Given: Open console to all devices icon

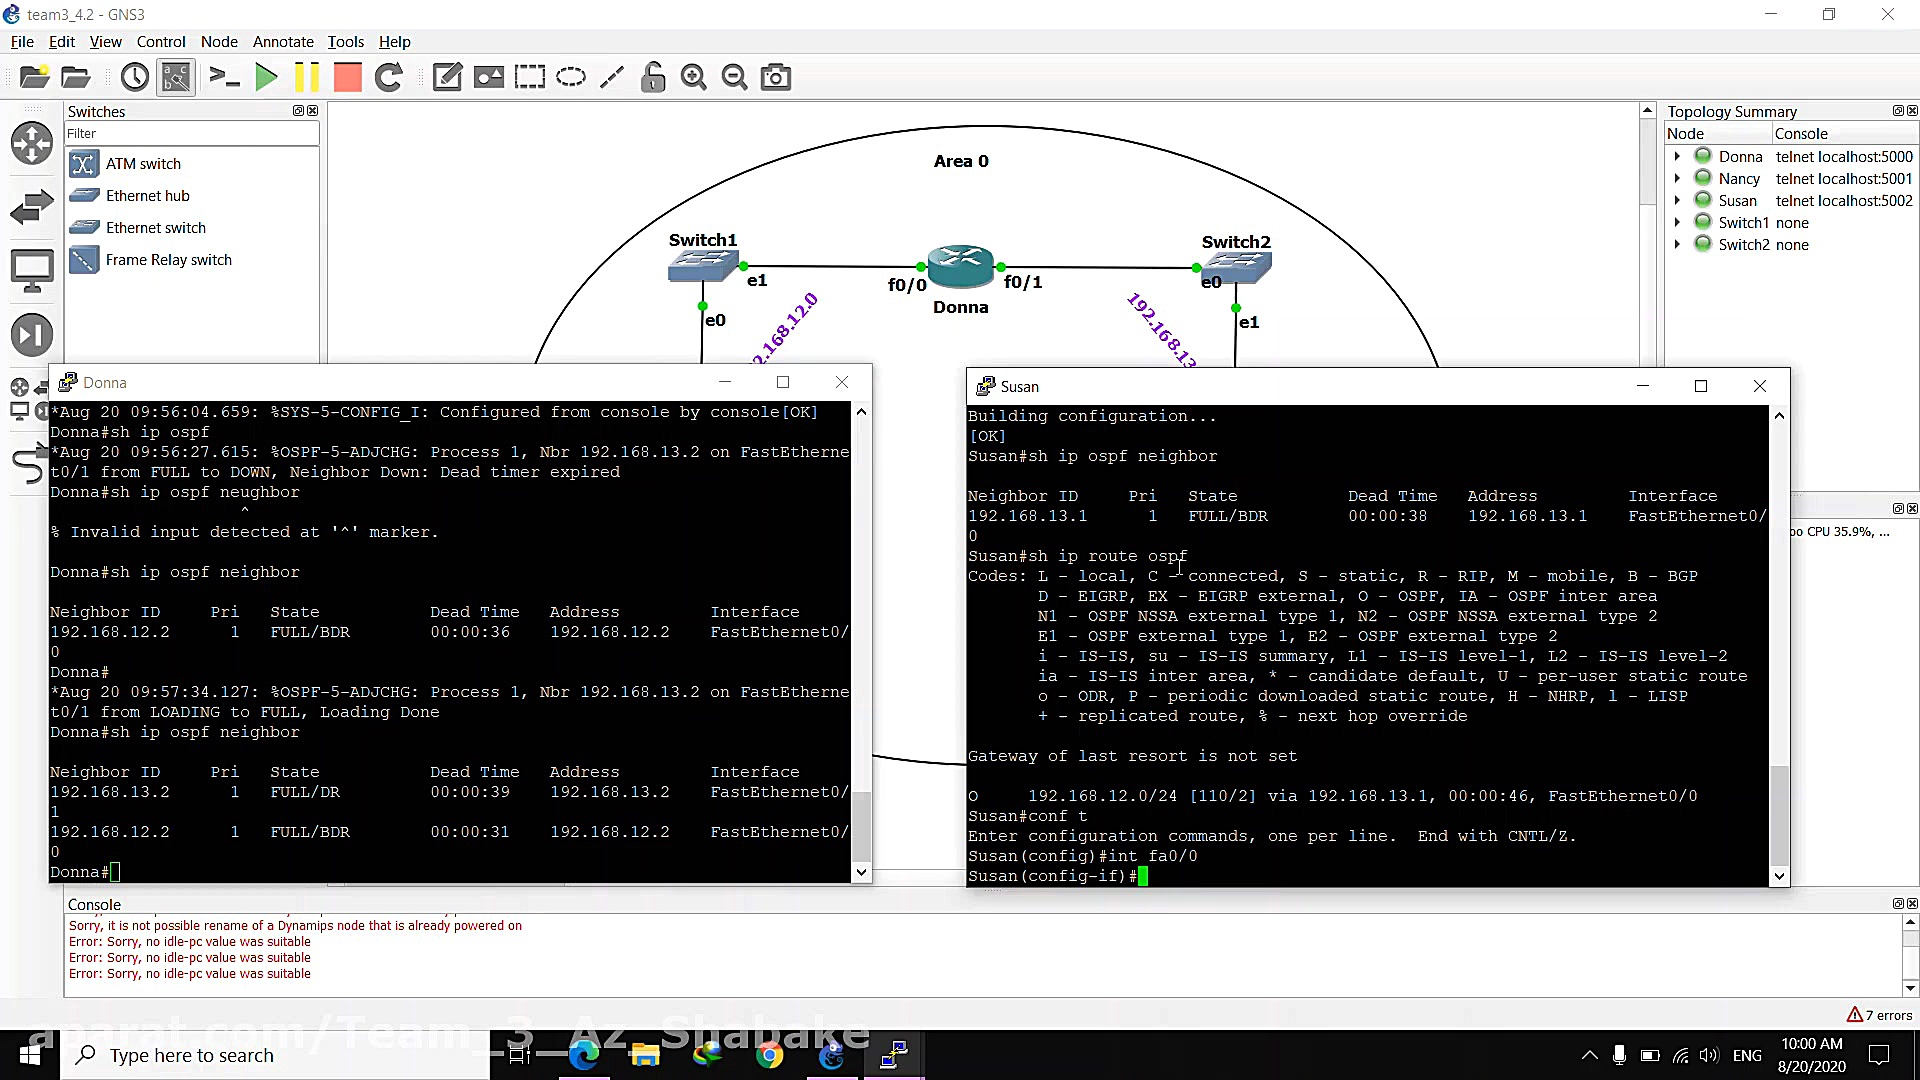Looking at the screenshot, I should coord(224,77).
